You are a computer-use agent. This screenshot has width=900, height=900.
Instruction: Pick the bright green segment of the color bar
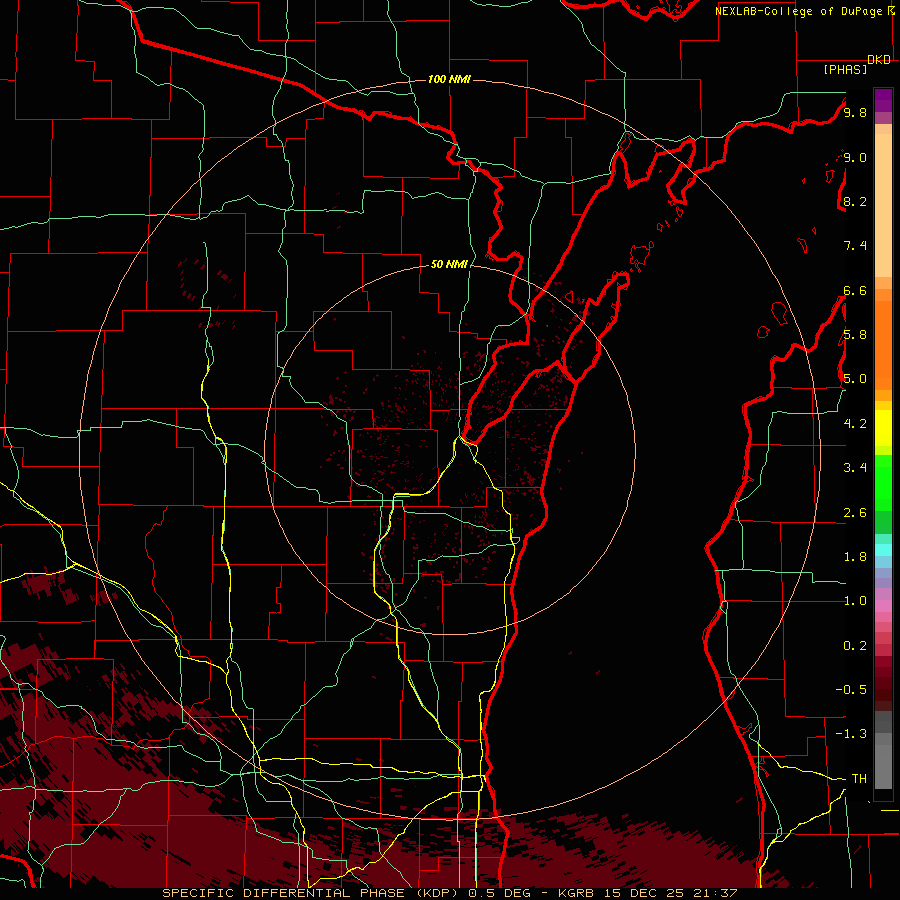[883, 483]
